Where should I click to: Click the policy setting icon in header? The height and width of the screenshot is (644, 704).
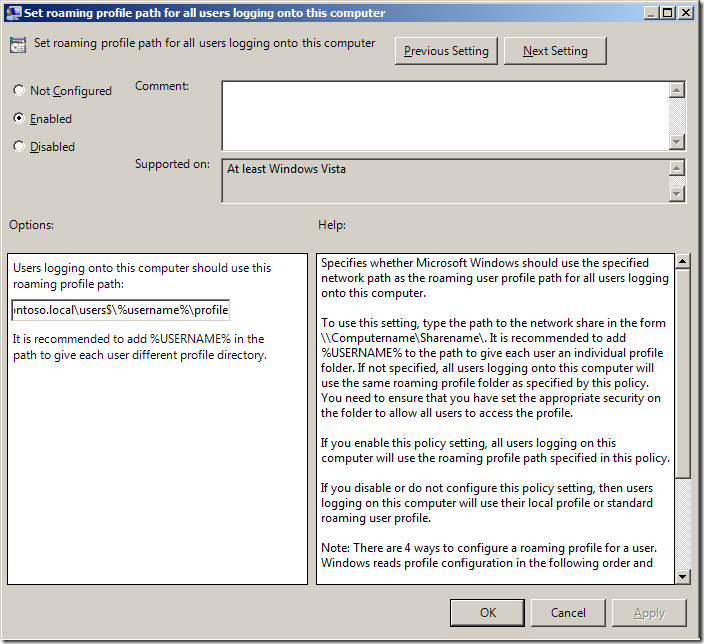pos(18,45)
